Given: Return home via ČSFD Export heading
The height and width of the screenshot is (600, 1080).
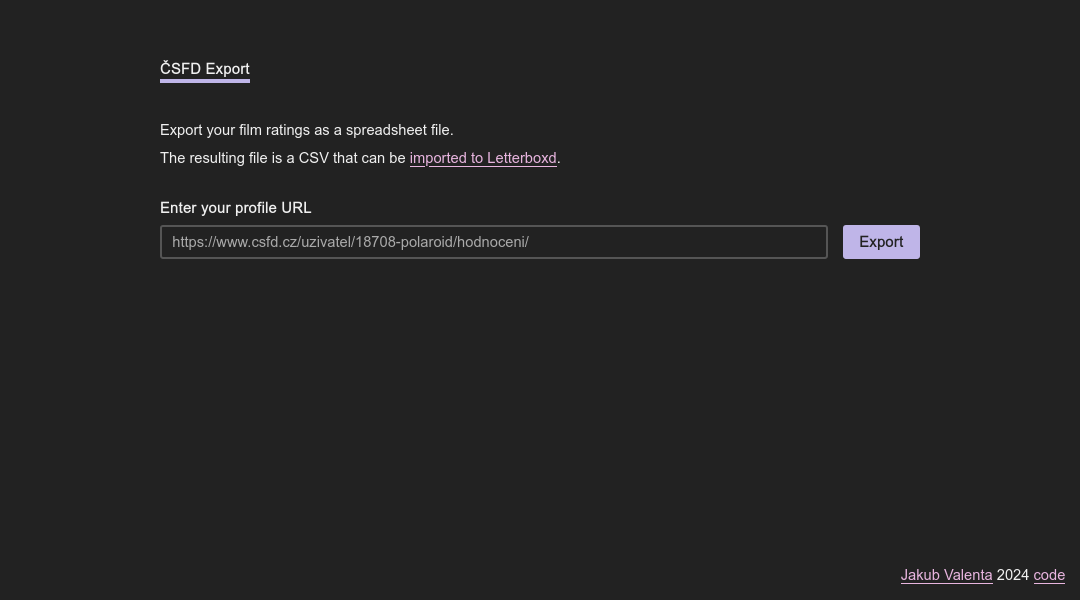Looking at the screenshot, I should pyautogui.click(x=205, y=70).
